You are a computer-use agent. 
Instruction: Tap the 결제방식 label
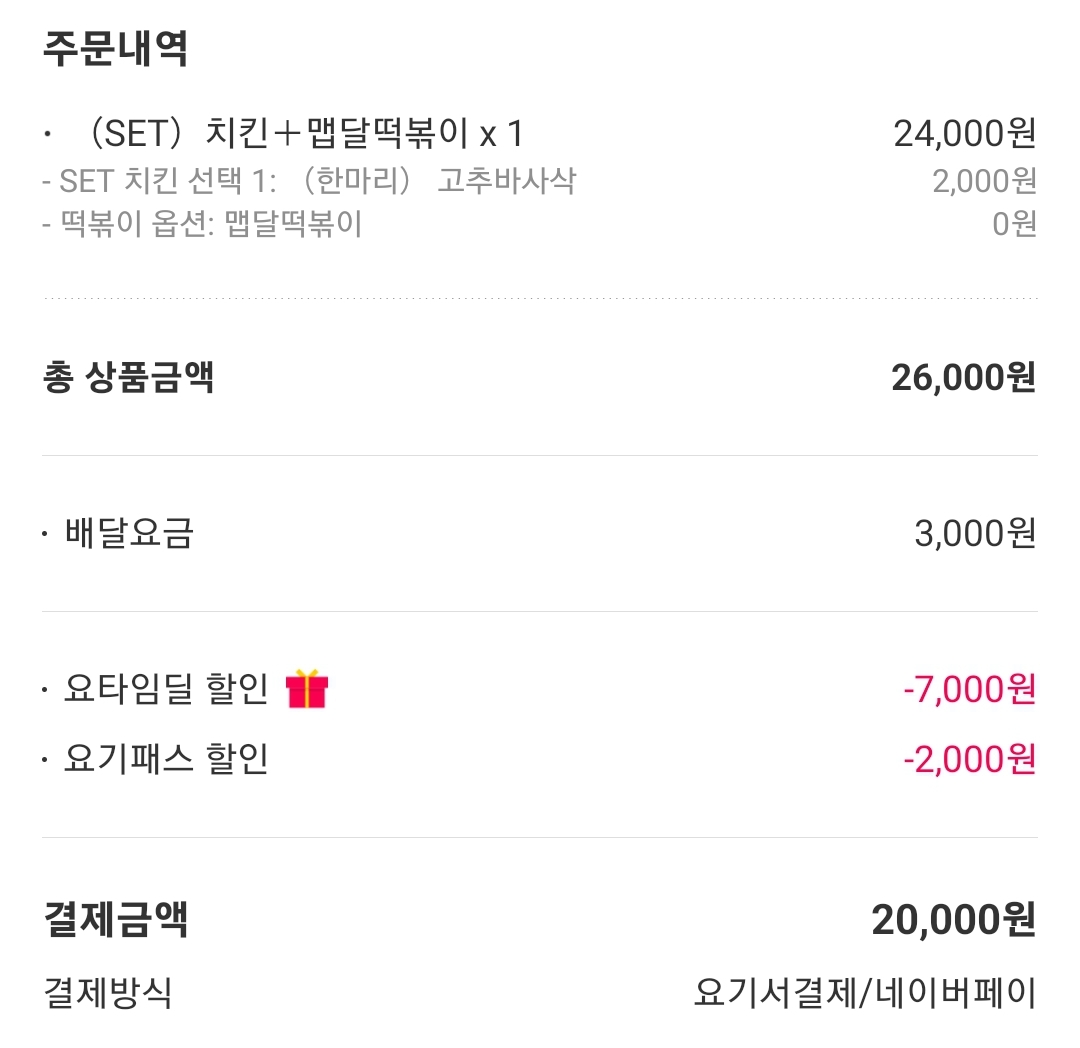(x=108, y=993)
